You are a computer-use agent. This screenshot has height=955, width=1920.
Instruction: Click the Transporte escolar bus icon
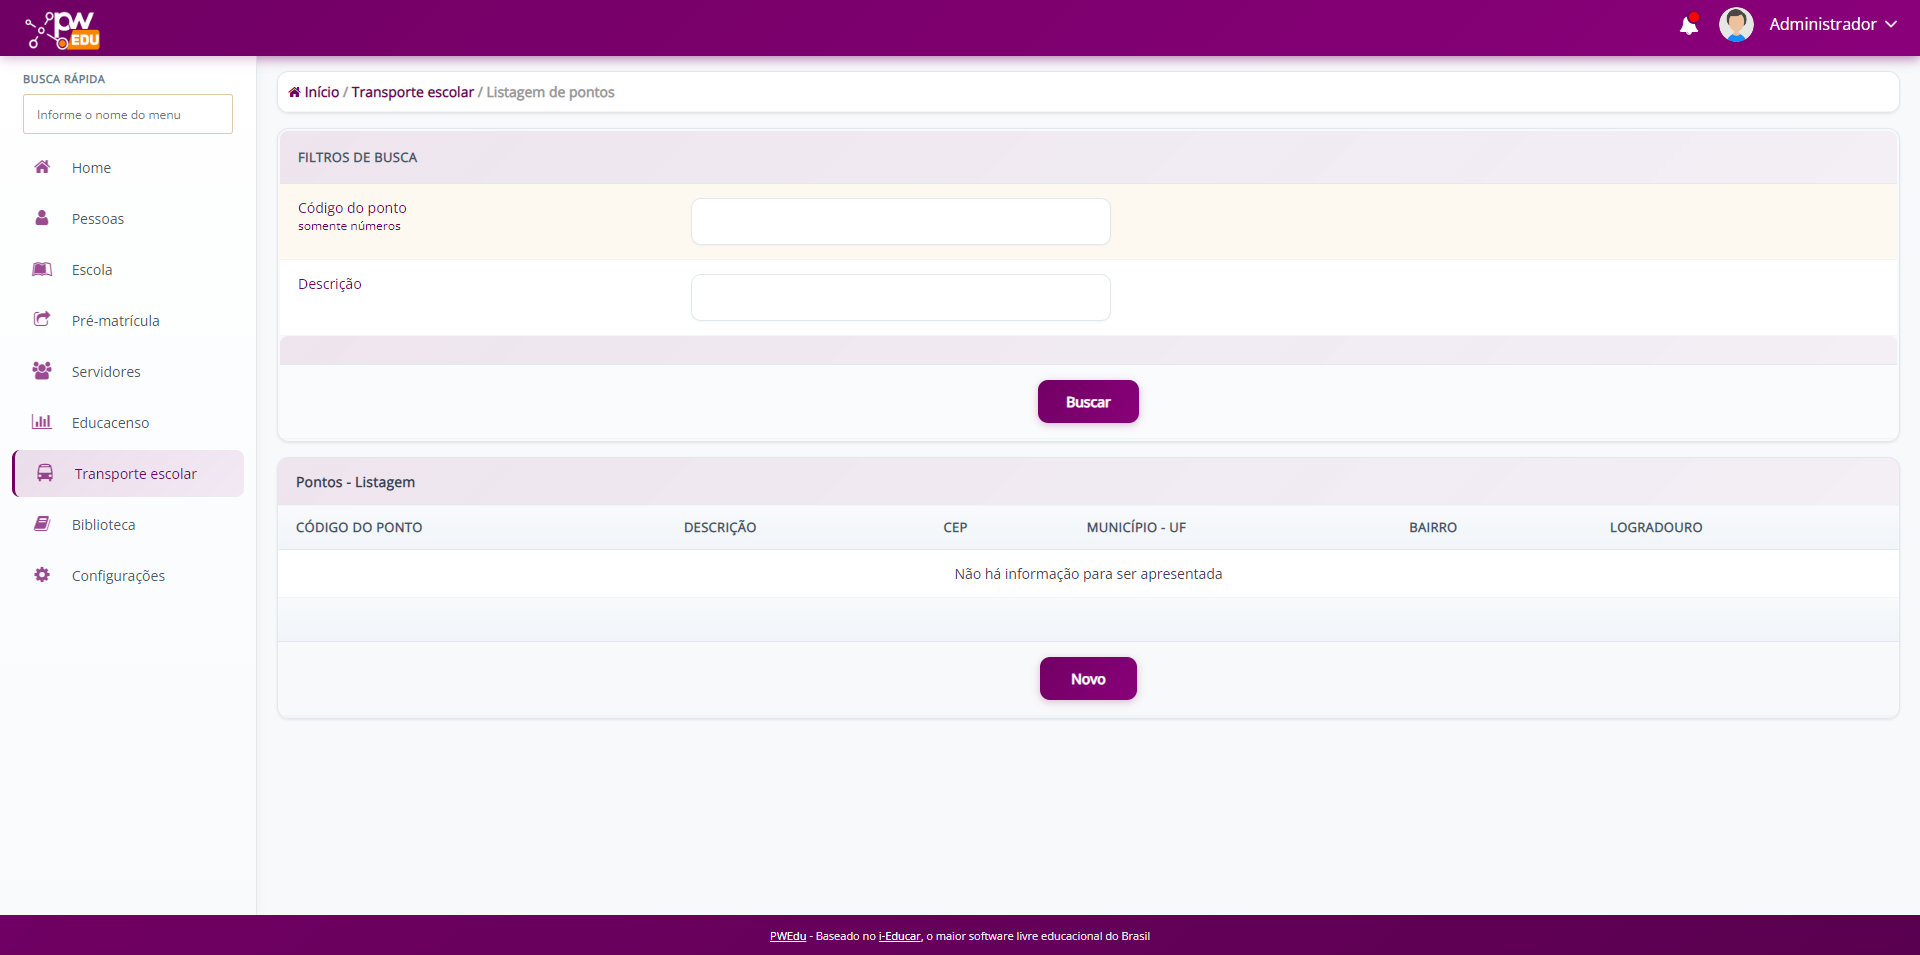45,473
